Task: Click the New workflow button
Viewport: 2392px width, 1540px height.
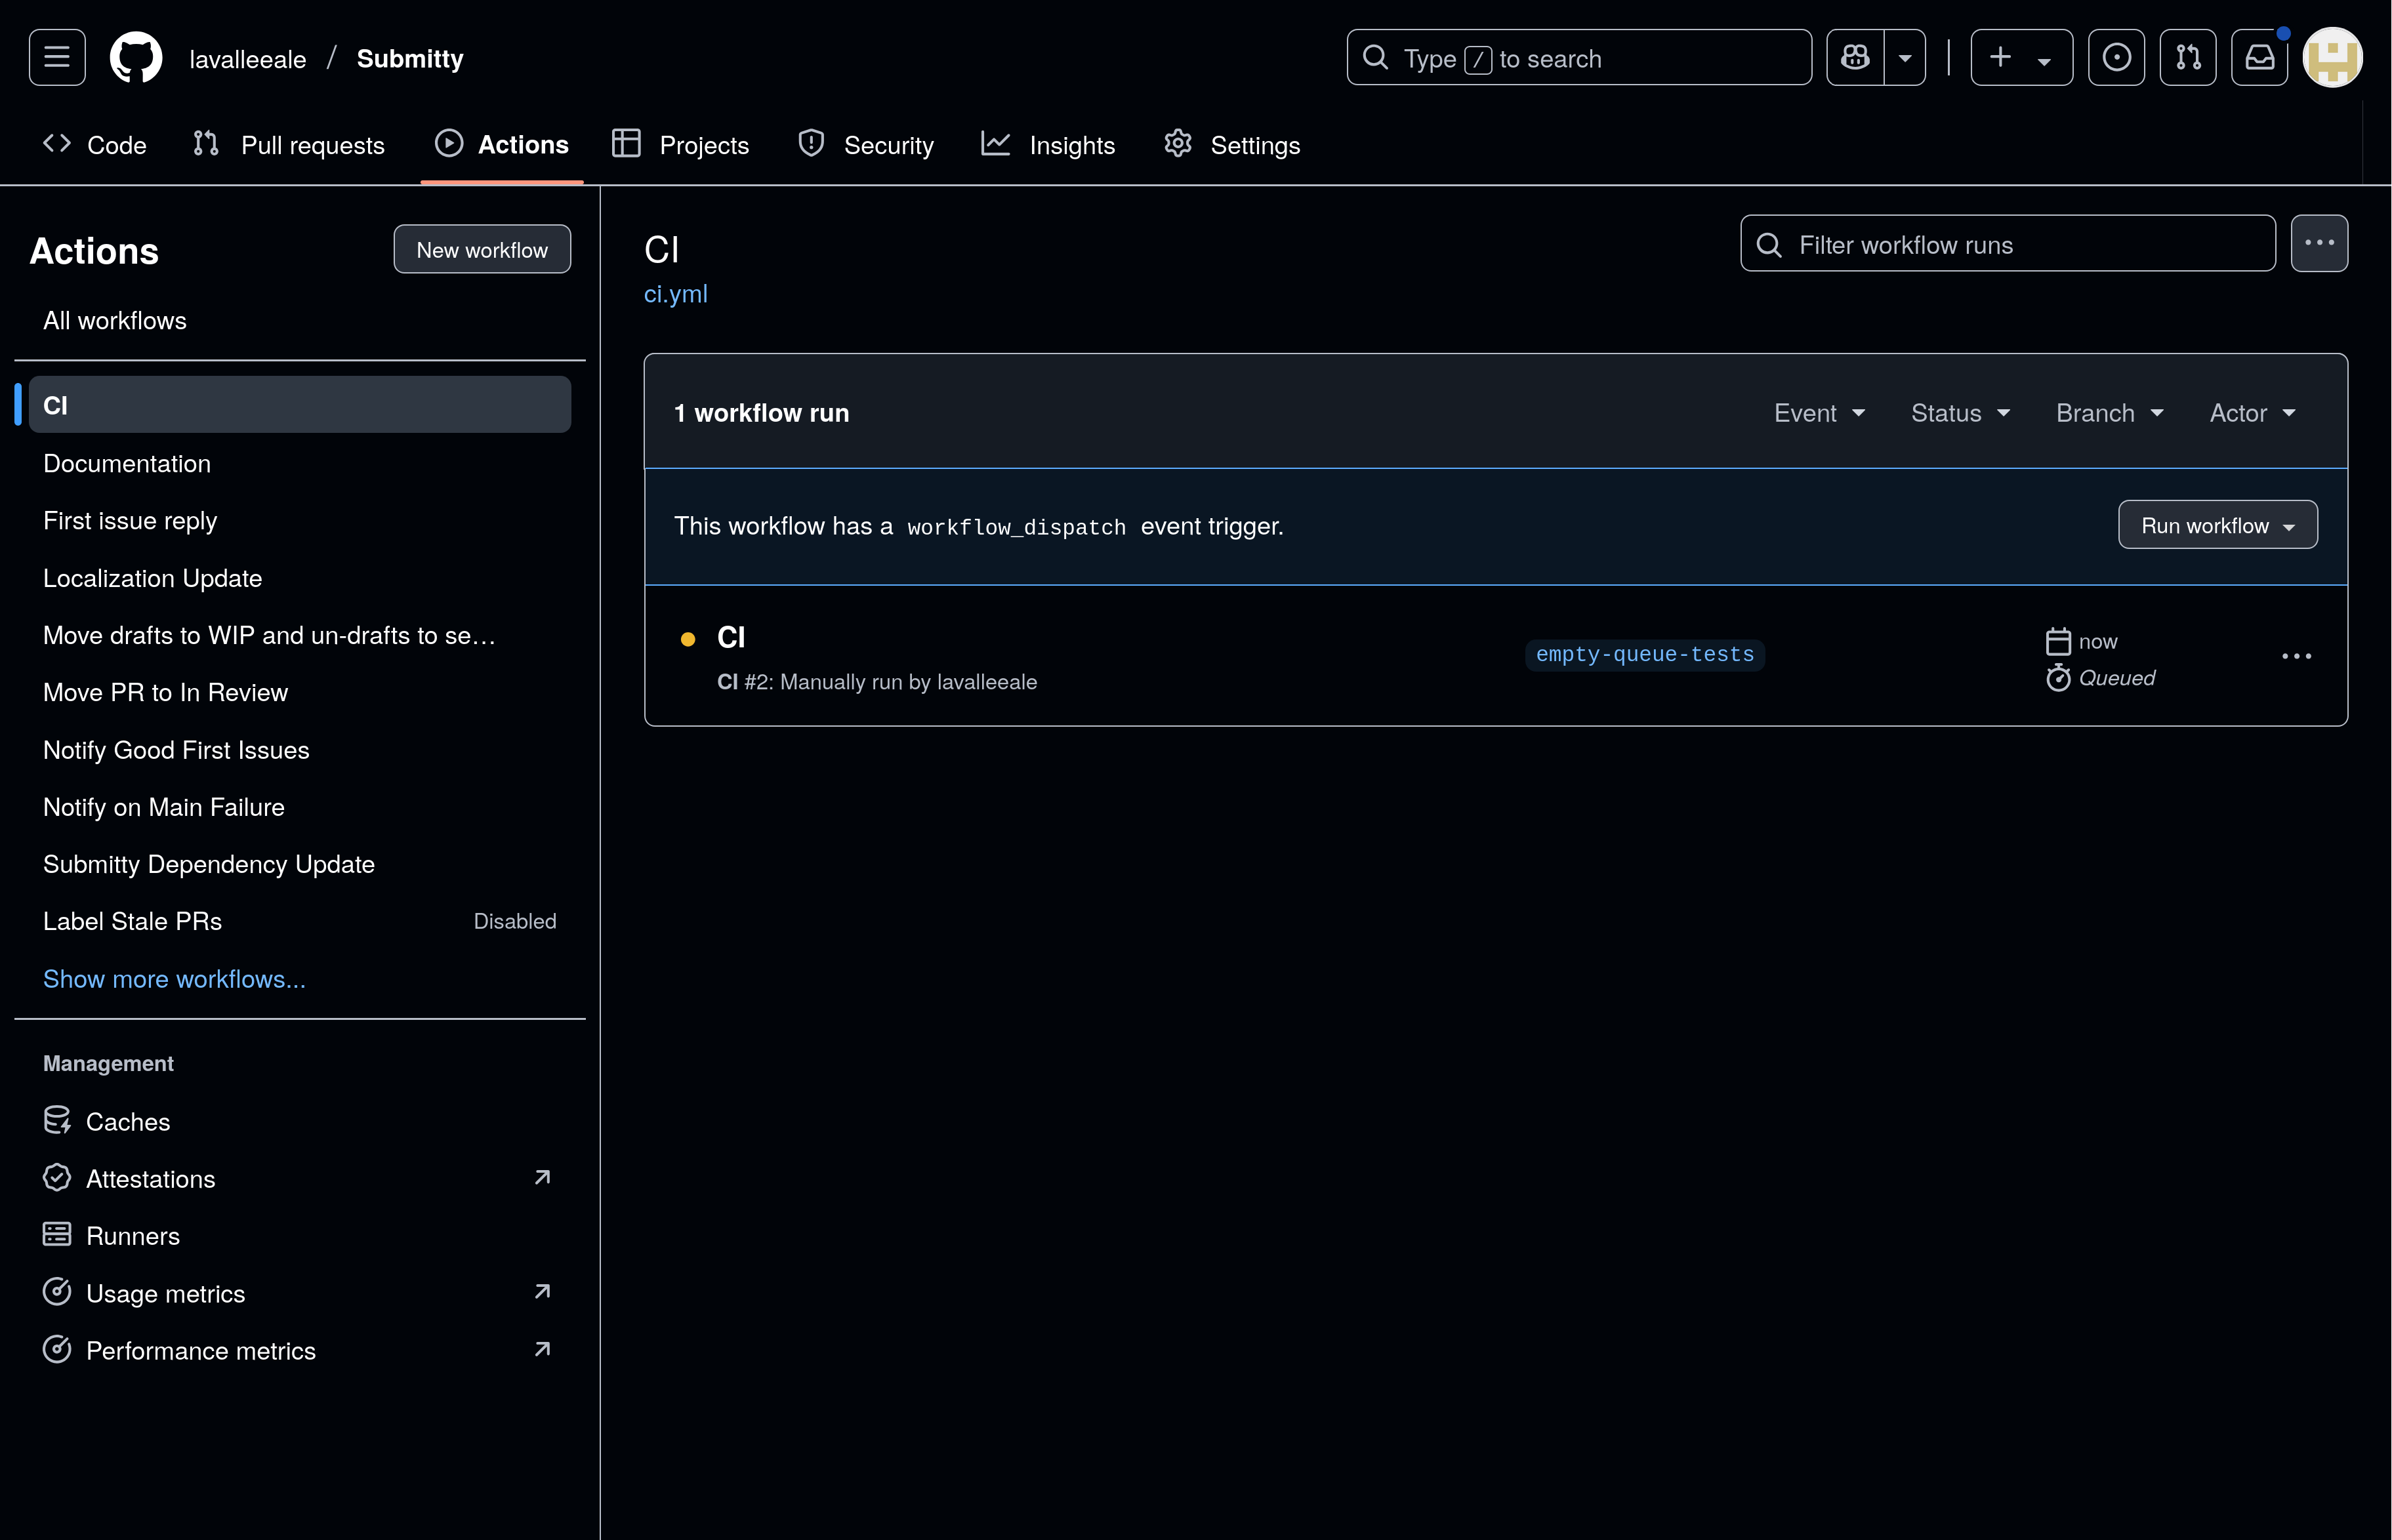Action: [482, 249]
